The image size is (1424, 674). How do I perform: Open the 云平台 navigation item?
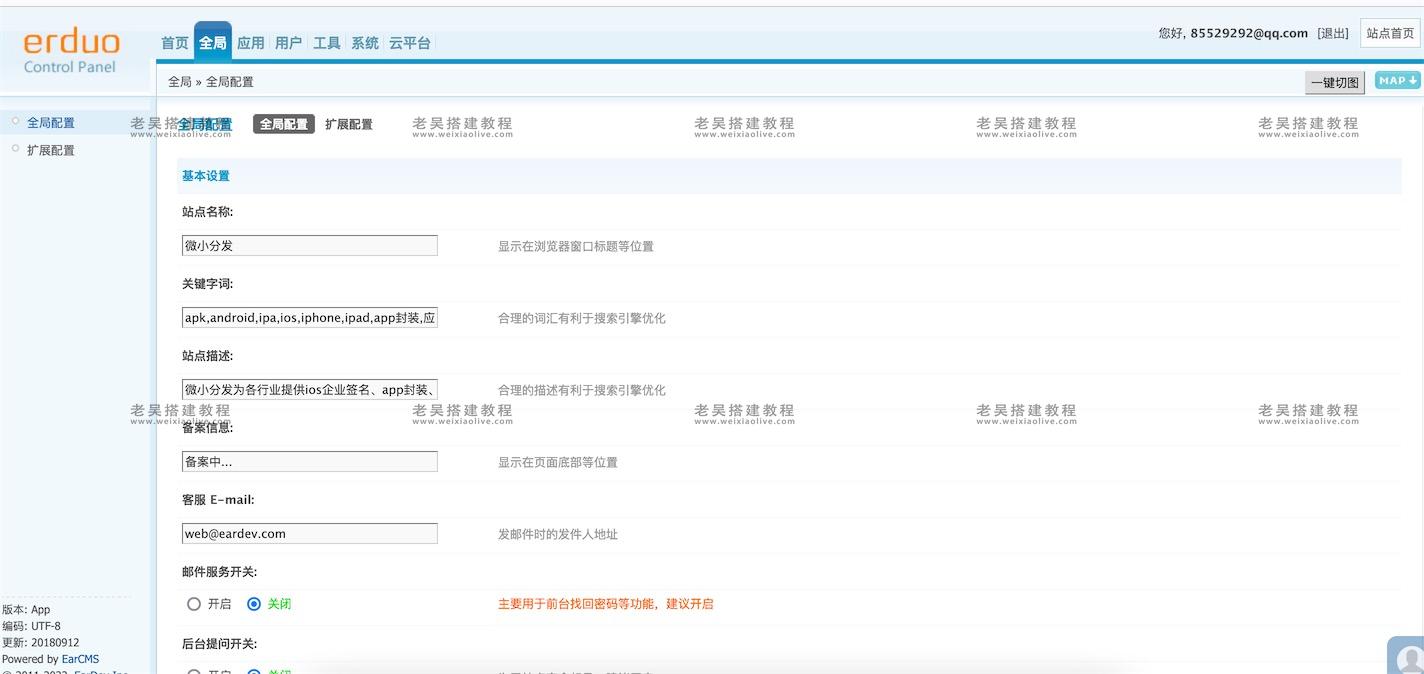(410, 42)
